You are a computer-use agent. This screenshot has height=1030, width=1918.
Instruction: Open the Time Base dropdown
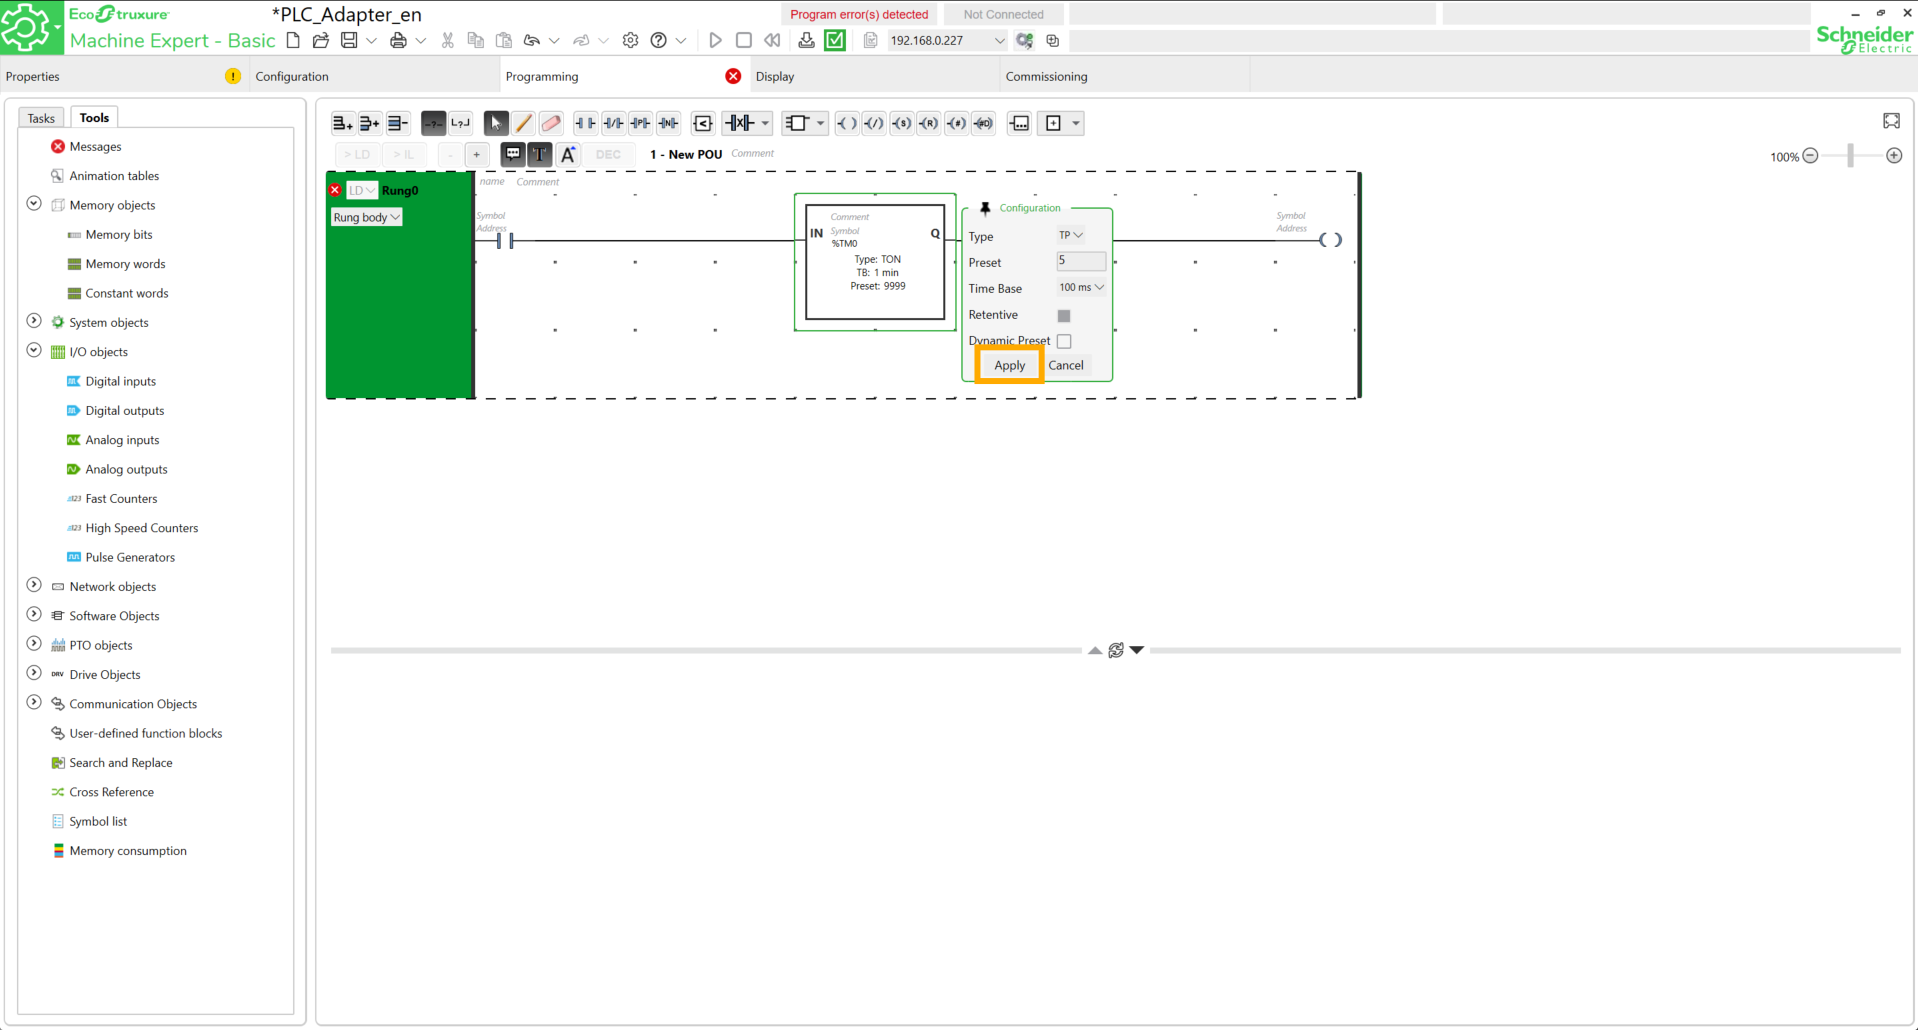coord(1081,288)
